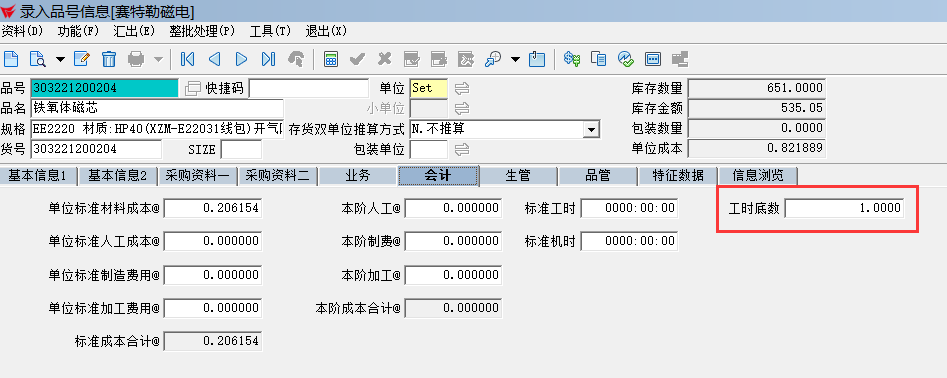Open the 工具(T) menu
Image resolution: width=947 pixels, height=378 pixels.
pos(270,31)
